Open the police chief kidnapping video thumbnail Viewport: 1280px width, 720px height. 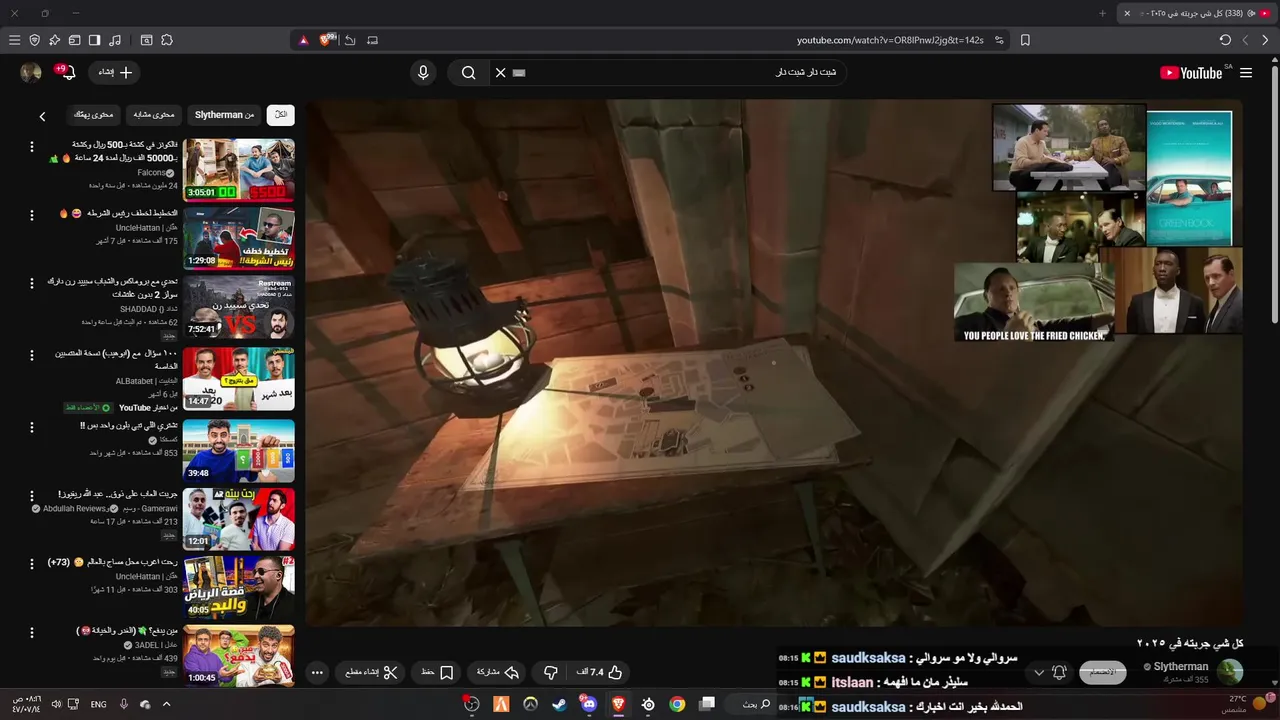[x=238, y=238]
